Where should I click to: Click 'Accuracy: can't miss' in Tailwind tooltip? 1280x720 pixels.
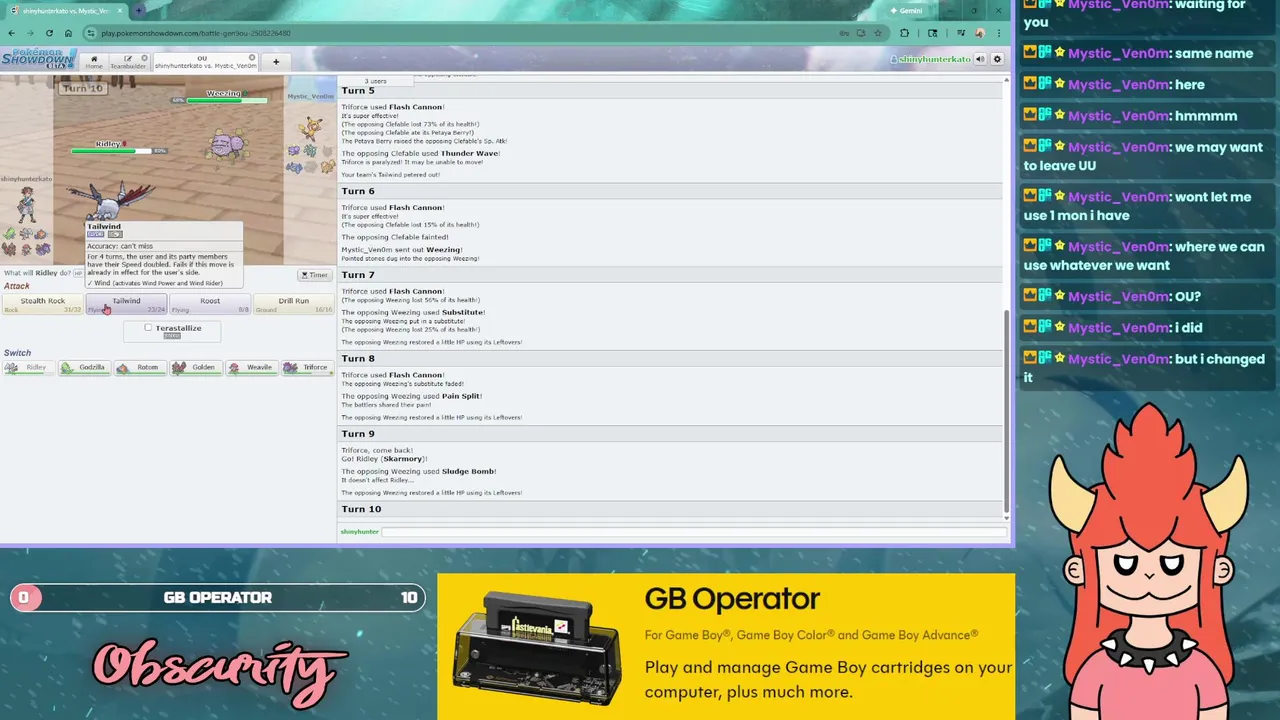118,245
